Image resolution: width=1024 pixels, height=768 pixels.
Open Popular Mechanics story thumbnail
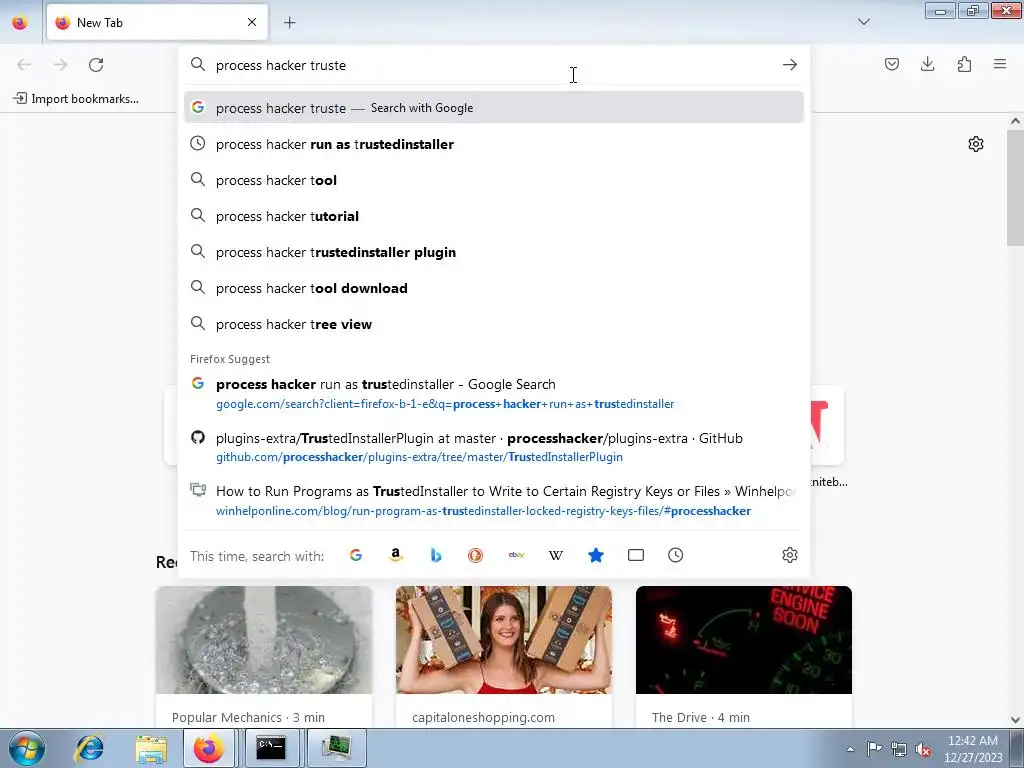tap(264, 640)
